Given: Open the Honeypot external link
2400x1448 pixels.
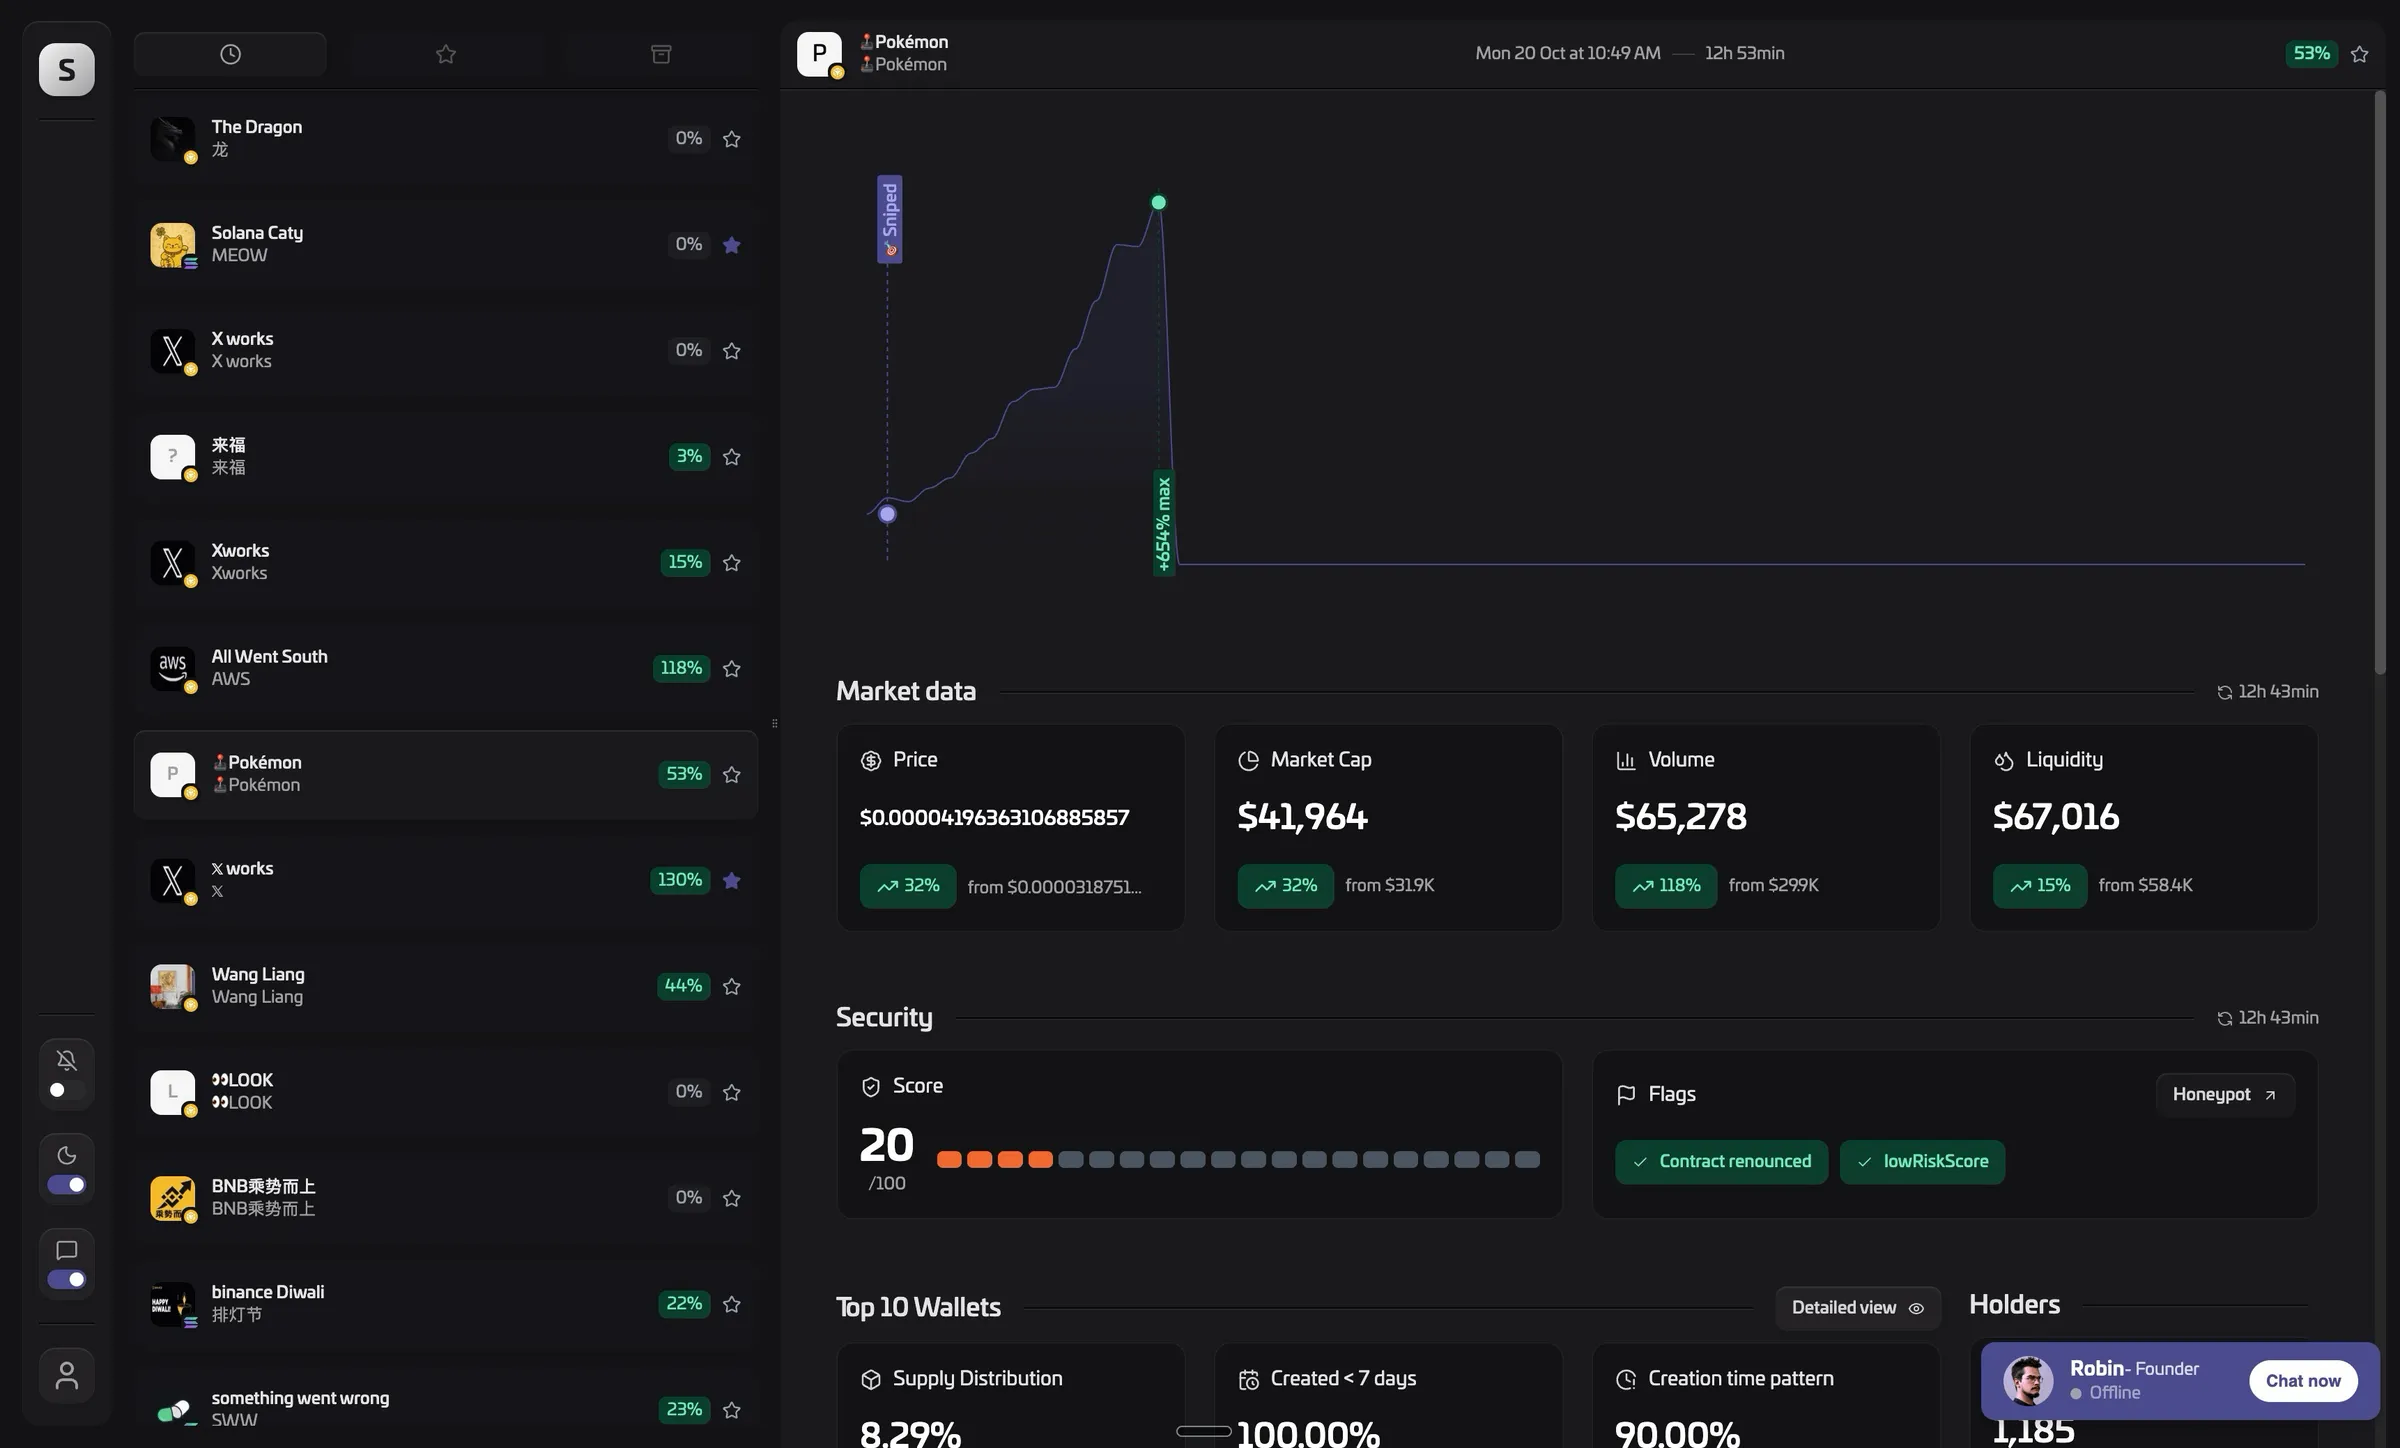Looking at the screenshot, I should 2224,1094.
